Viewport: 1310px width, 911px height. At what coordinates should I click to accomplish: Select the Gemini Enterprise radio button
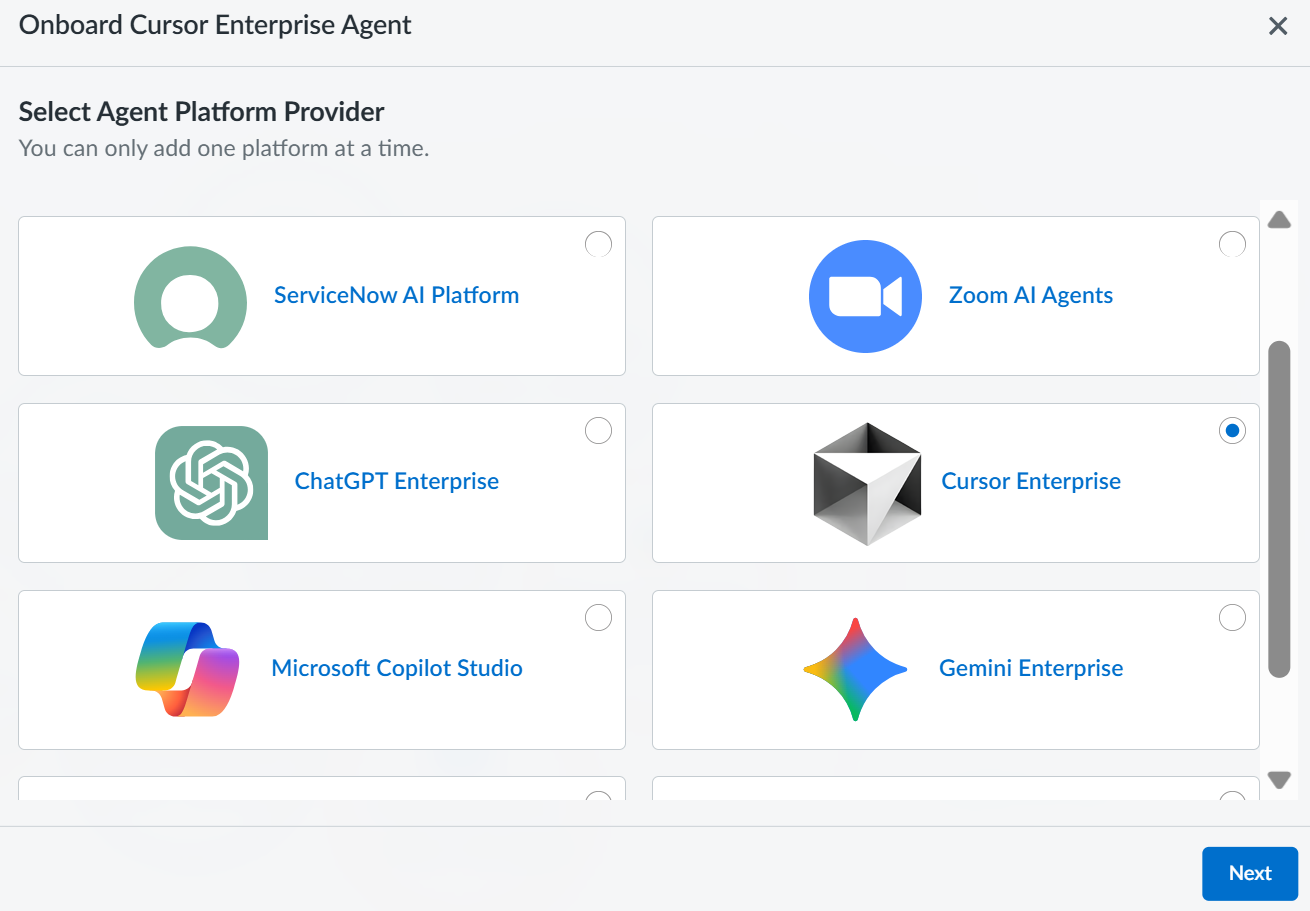tap(1232, 618)
